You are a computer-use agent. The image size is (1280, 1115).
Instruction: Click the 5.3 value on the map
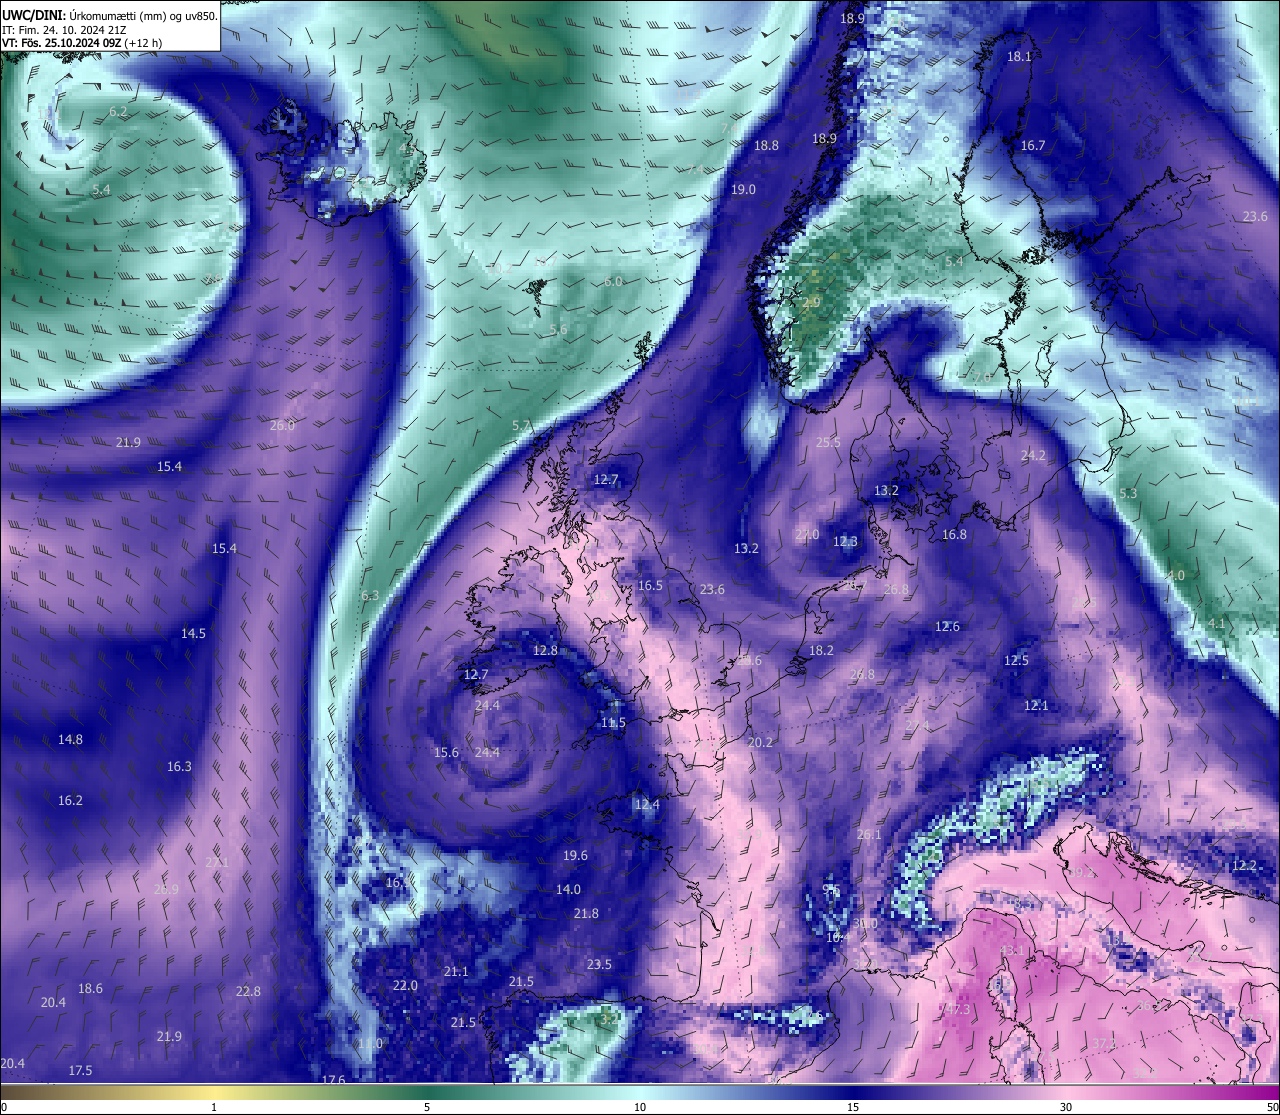[x=1128, y=493]
